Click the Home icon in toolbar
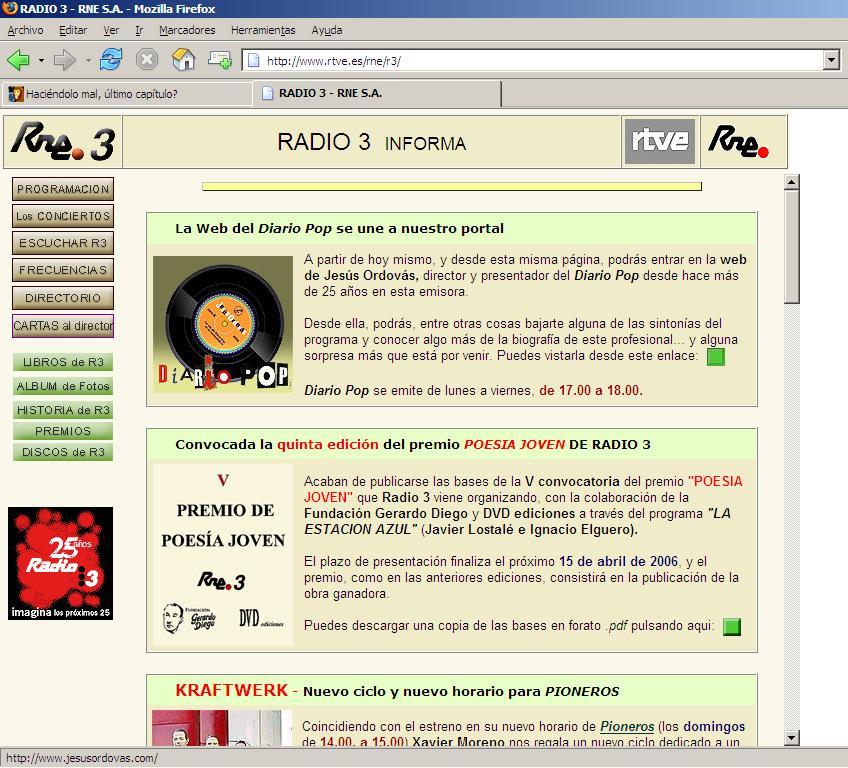The image size is (848, 768). 183,60
